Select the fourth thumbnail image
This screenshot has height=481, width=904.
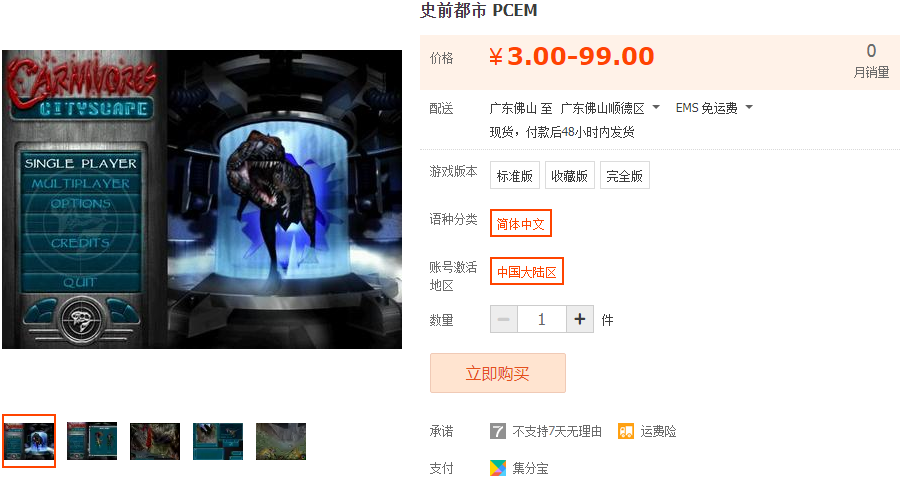point(218,441)
